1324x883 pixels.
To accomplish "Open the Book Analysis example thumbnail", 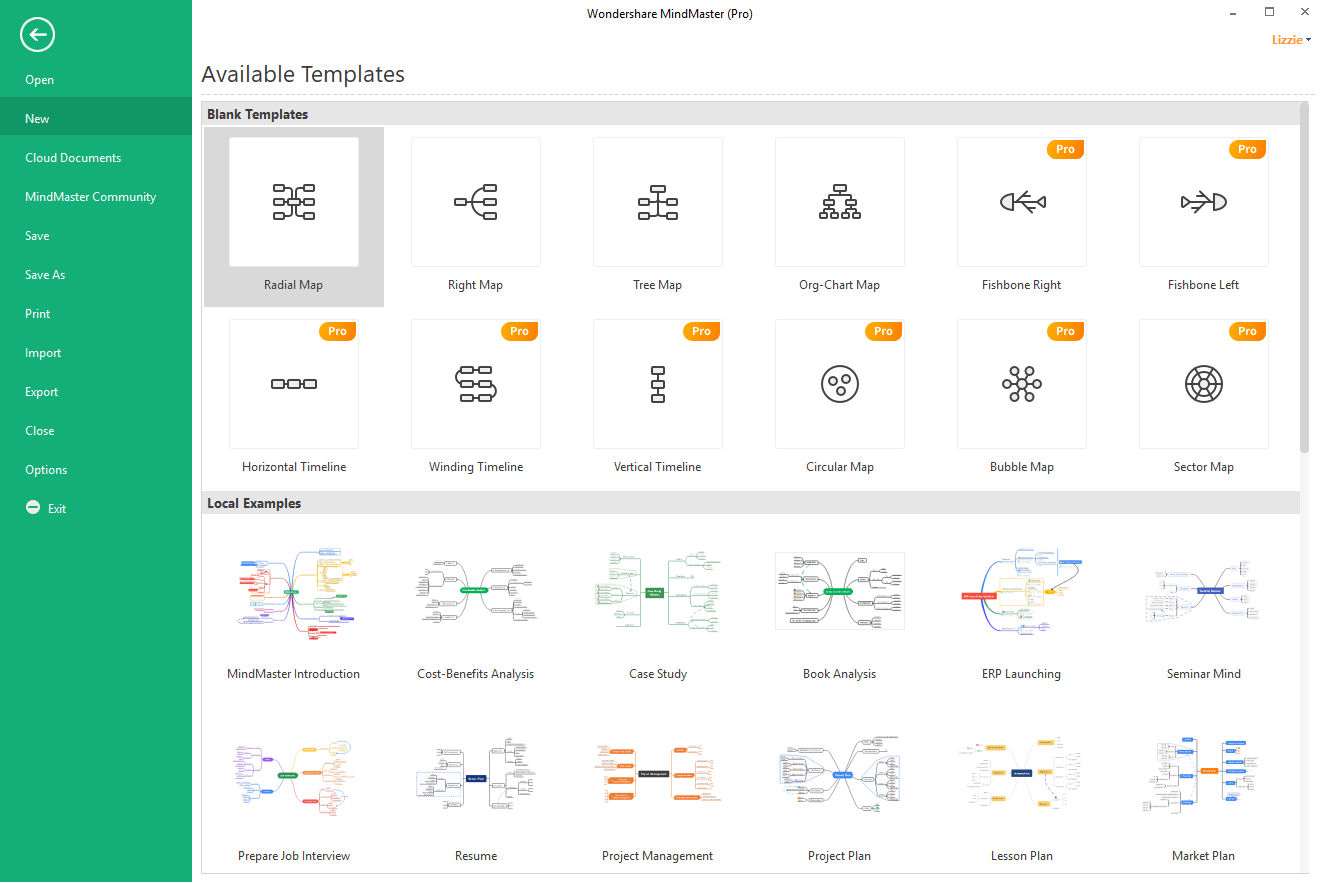I will point(840,592).
